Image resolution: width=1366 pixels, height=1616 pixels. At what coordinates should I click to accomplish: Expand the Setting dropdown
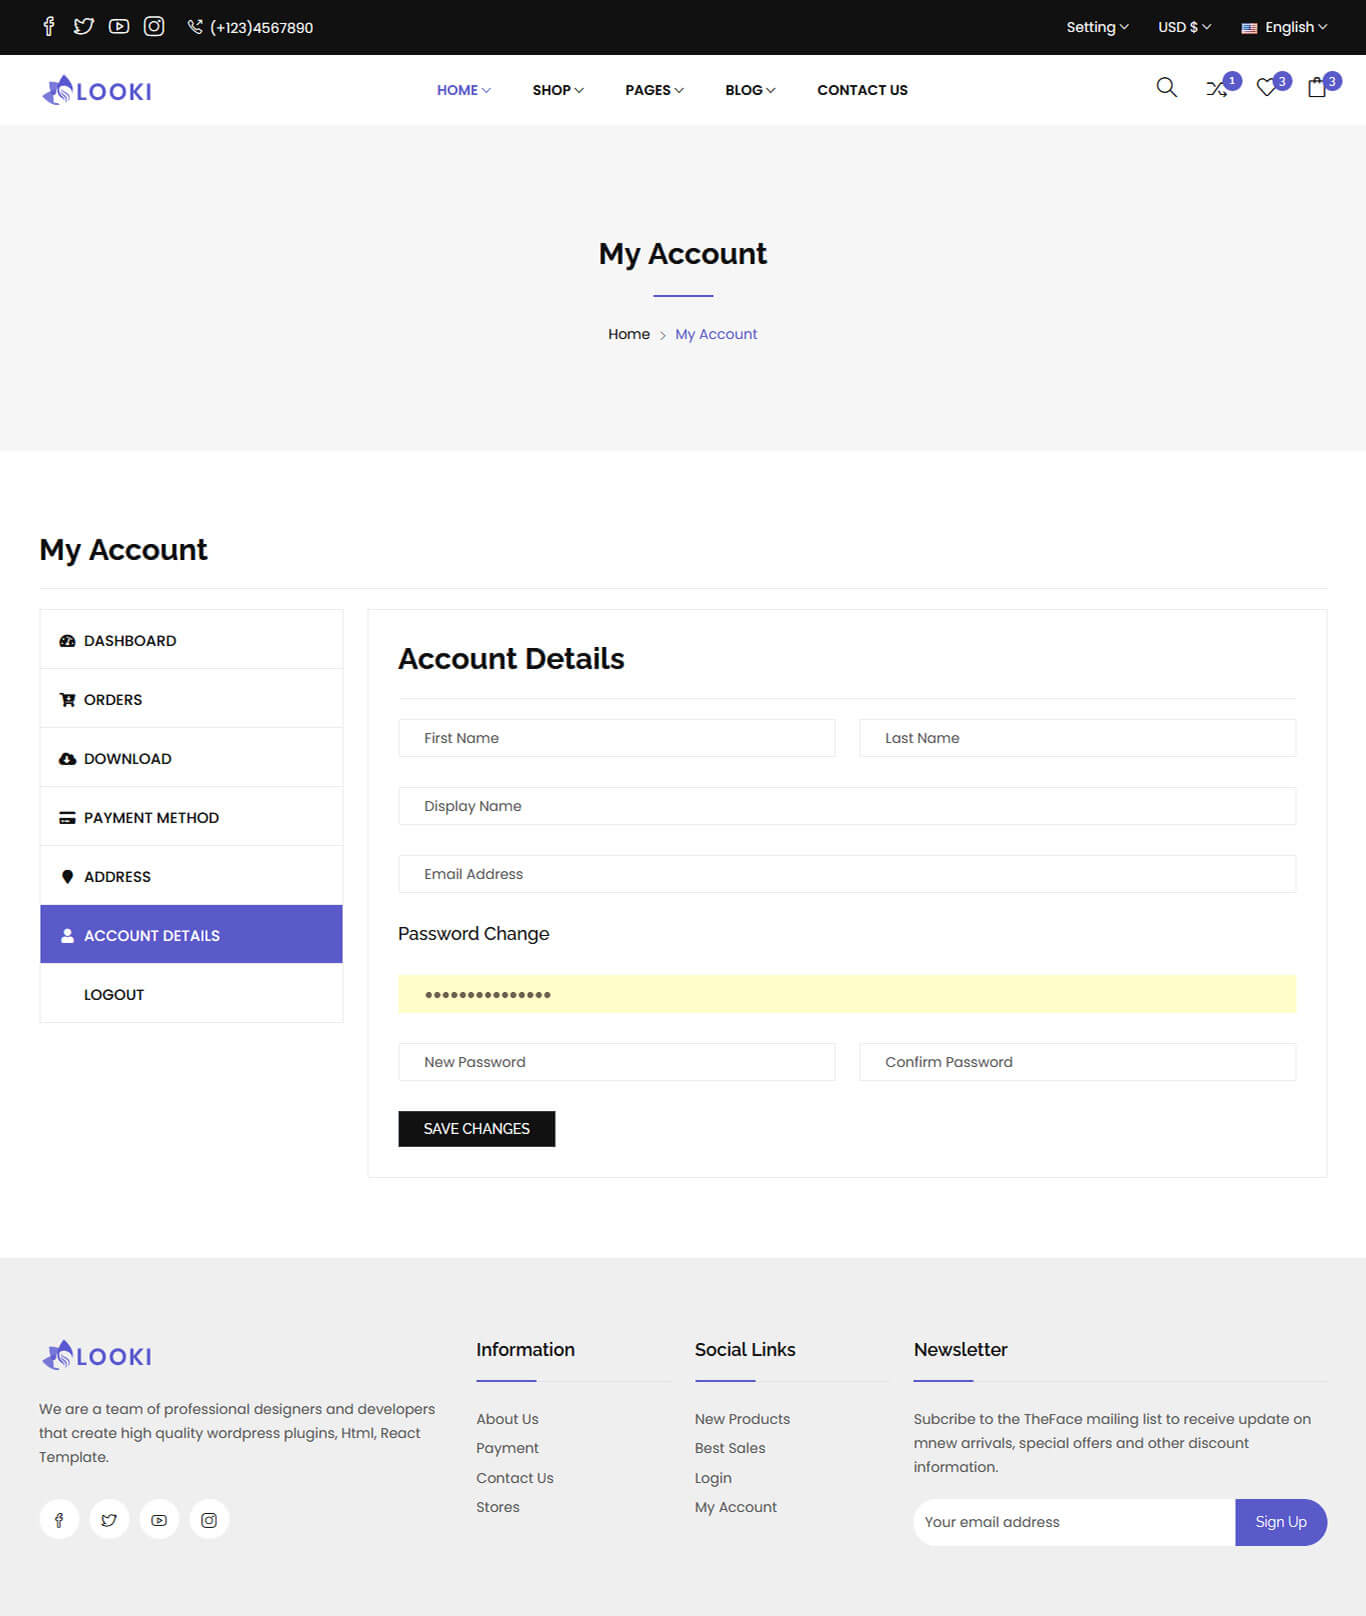[1096, 27]
